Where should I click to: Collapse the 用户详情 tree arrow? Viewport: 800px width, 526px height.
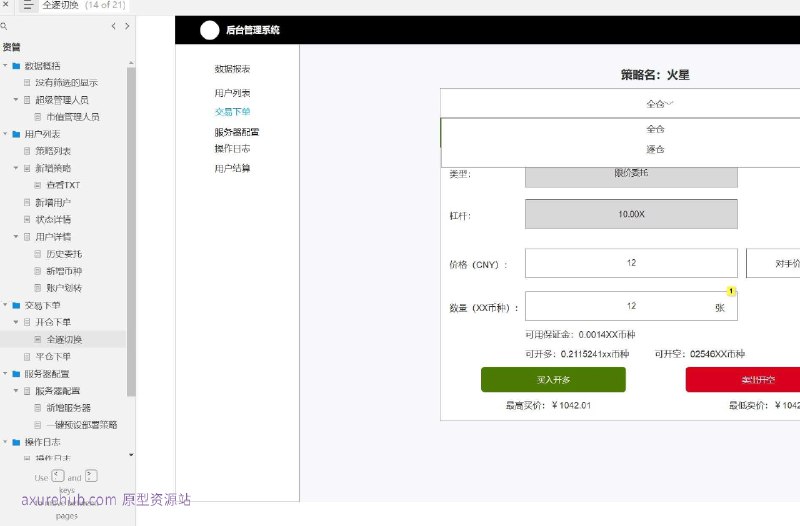(16, 237)
